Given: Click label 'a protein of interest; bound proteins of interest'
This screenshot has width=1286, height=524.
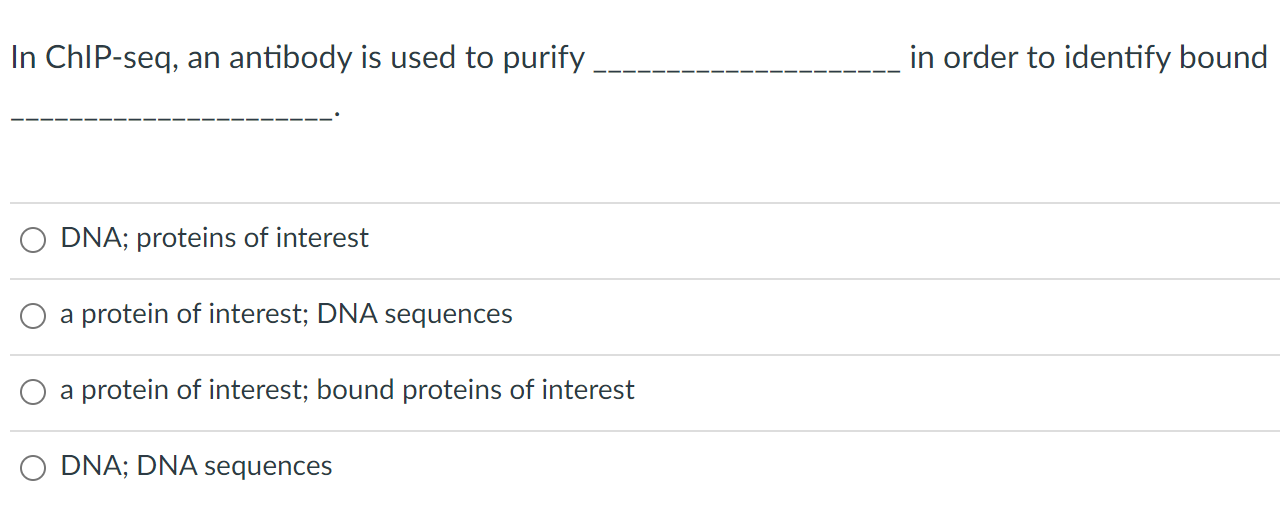Looking at the screenshot, I should [x=347, y=390].
